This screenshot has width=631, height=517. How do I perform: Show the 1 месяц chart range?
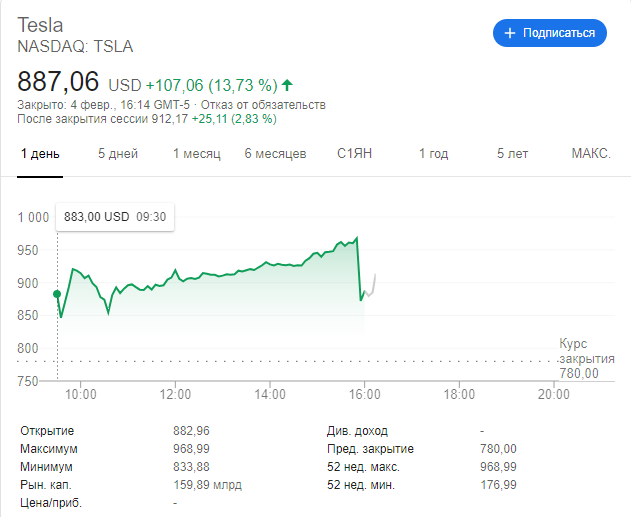point(196,154)
